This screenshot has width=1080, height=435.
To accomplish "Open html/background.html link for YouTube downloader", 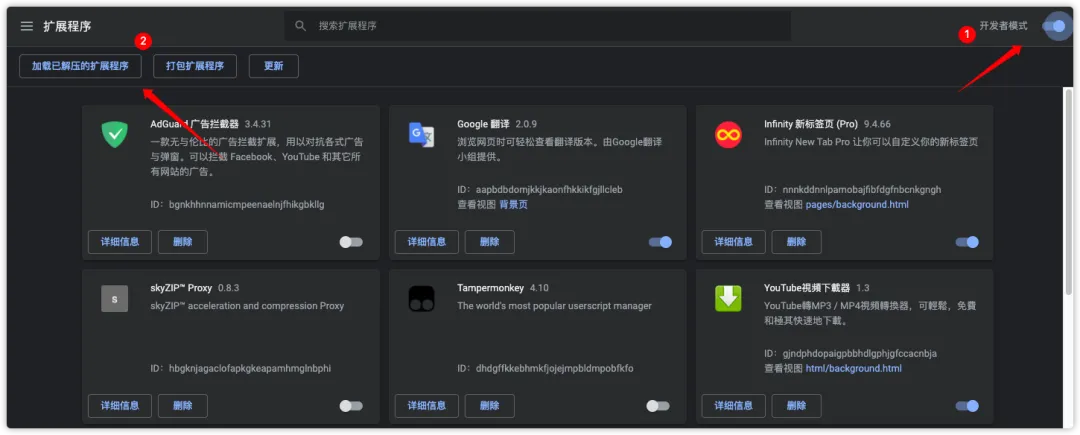I will (853, 369).
